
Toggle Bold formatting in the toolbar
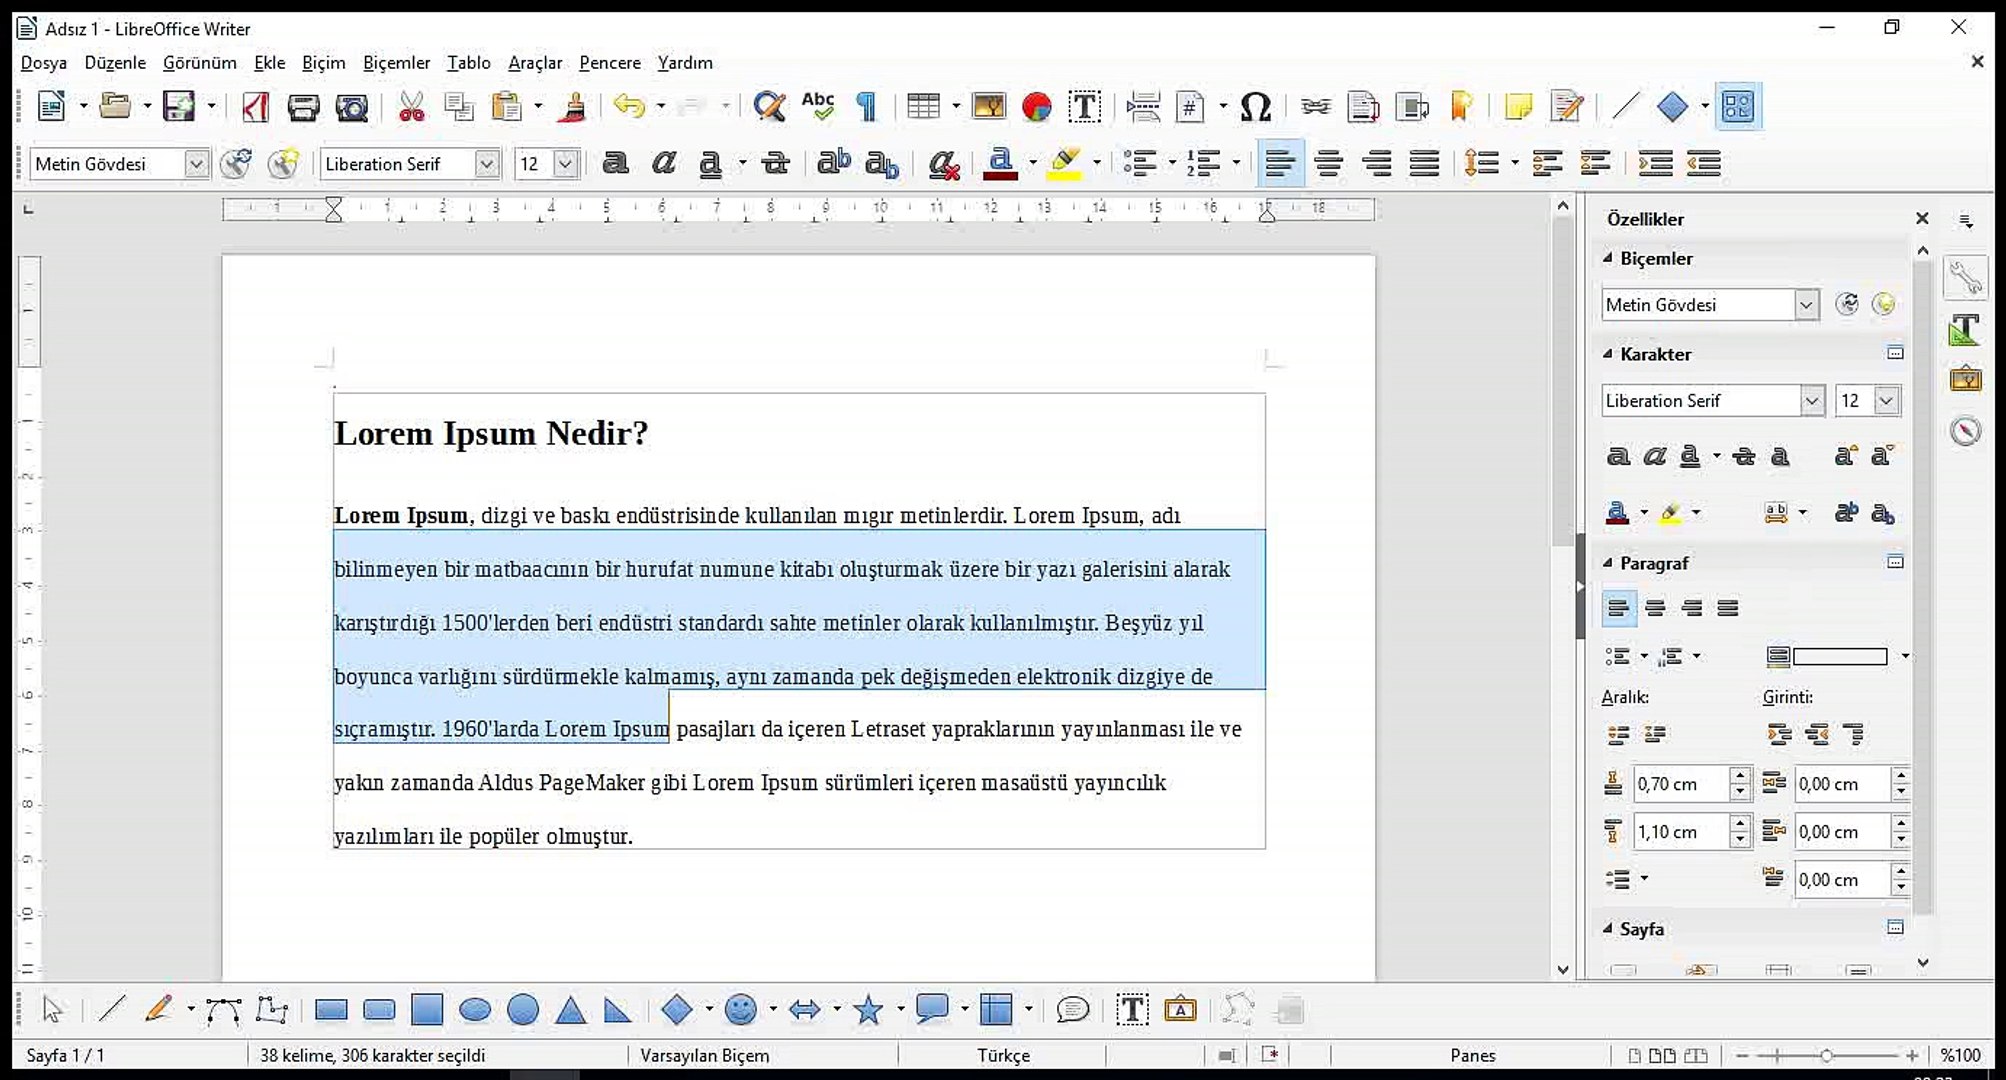coord(615,164)
